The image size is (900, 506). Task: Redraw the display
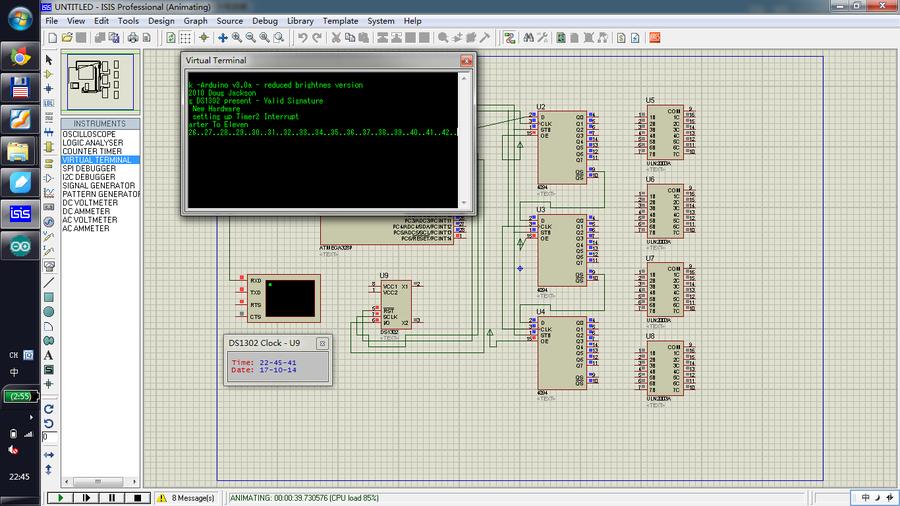171,38
